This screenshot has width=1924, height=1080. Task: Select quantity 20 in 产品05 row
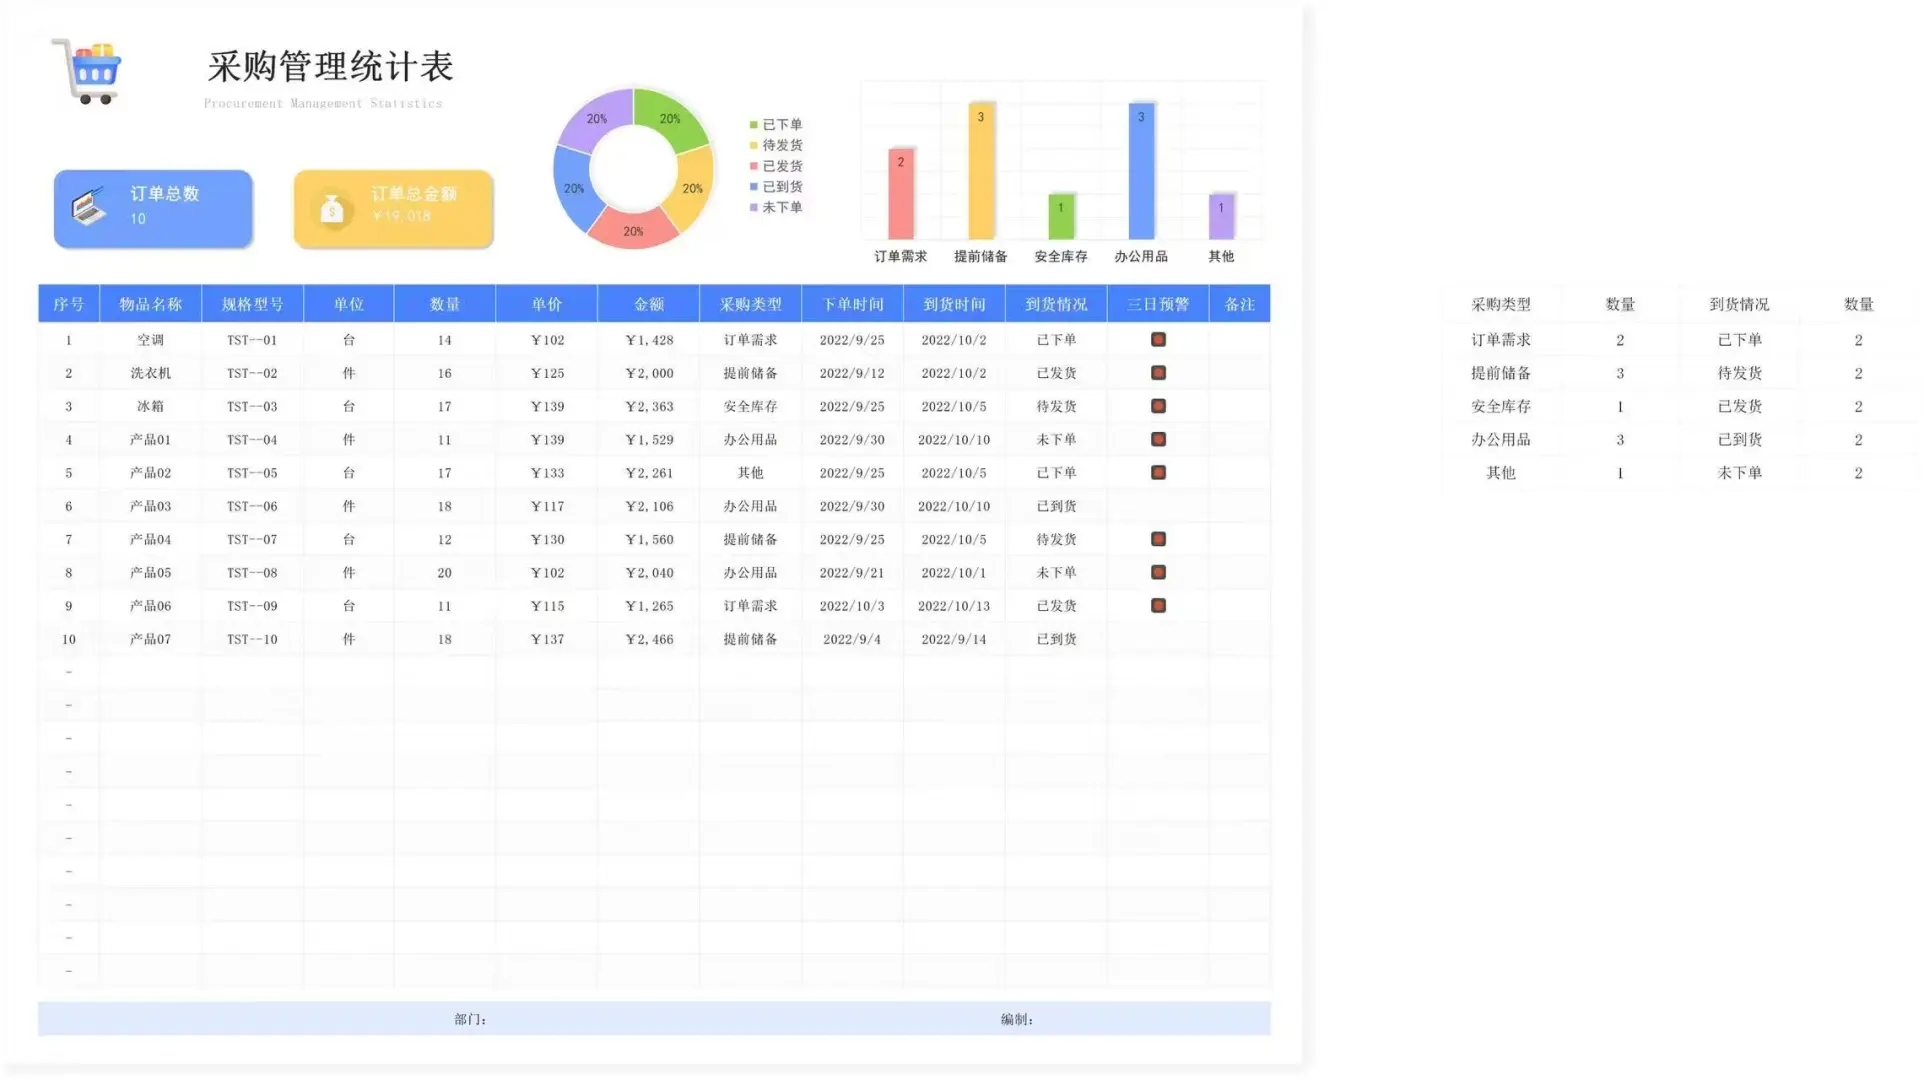tap(445, 572)
